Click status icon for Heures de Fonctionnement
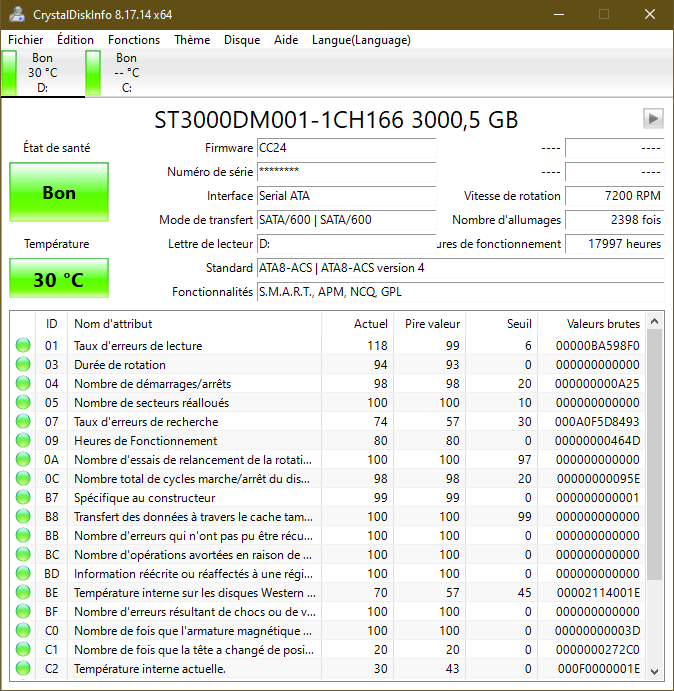 point(22,441)
